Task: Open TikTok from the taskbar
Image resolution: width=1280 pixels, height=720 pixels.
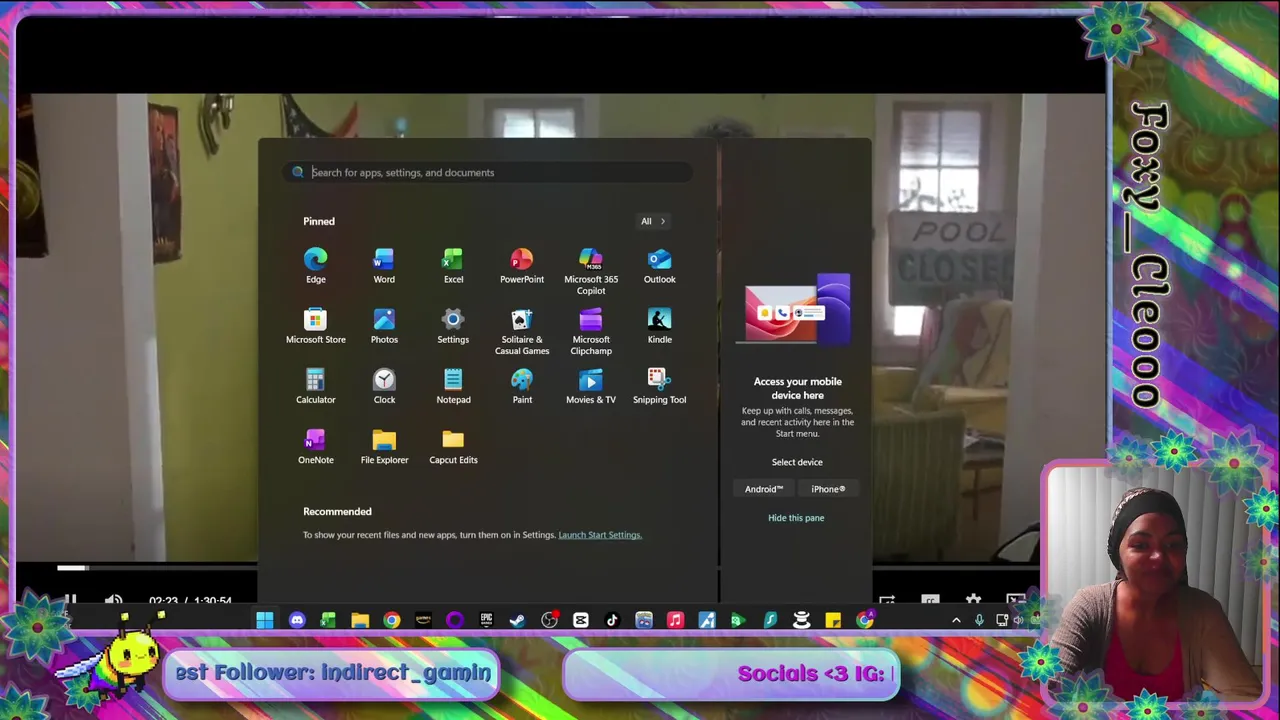Action: click(612, 620)
